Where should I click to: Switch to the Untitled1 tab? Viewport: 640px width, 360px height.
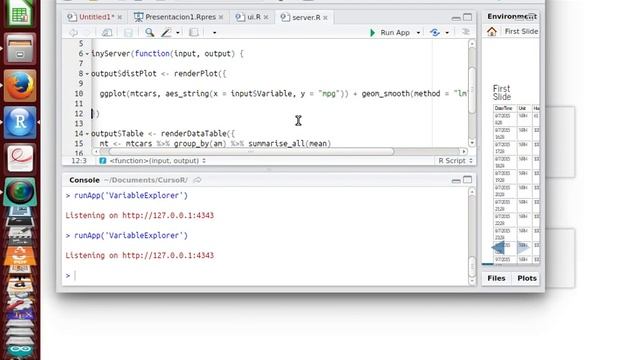point(96,17)
